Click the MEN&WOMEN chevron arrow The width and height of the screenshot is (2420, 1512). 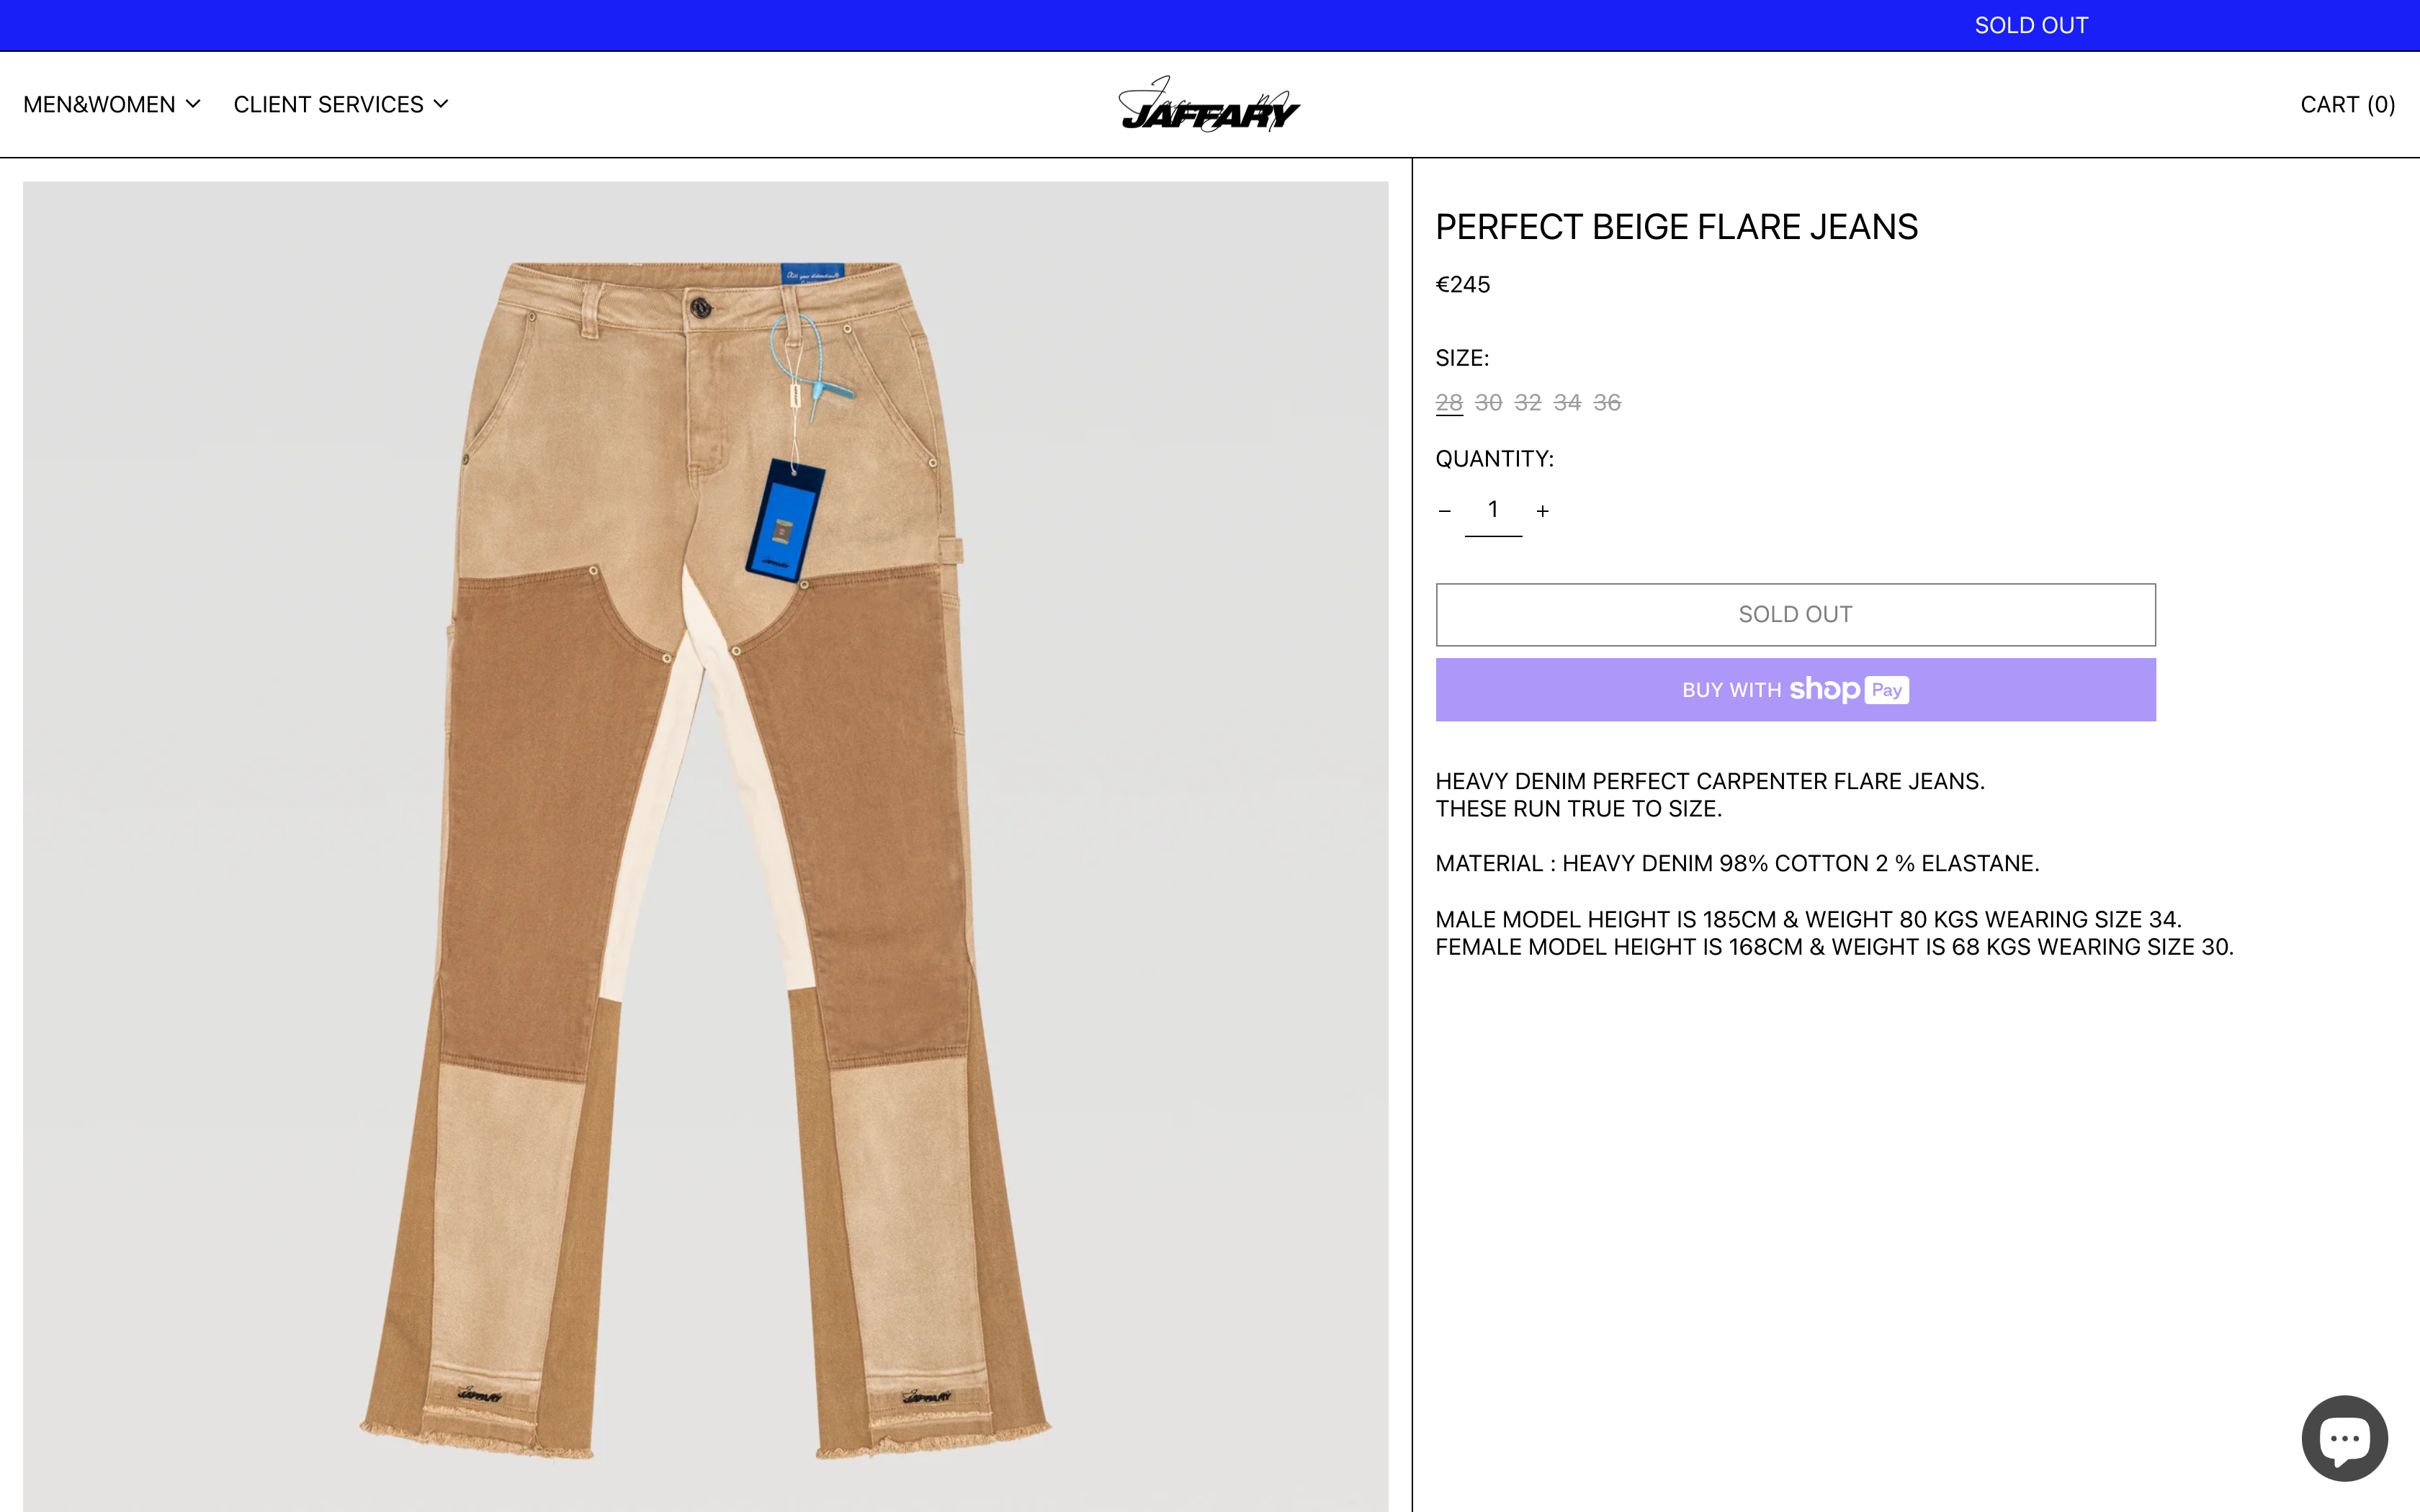click(194, 104)
